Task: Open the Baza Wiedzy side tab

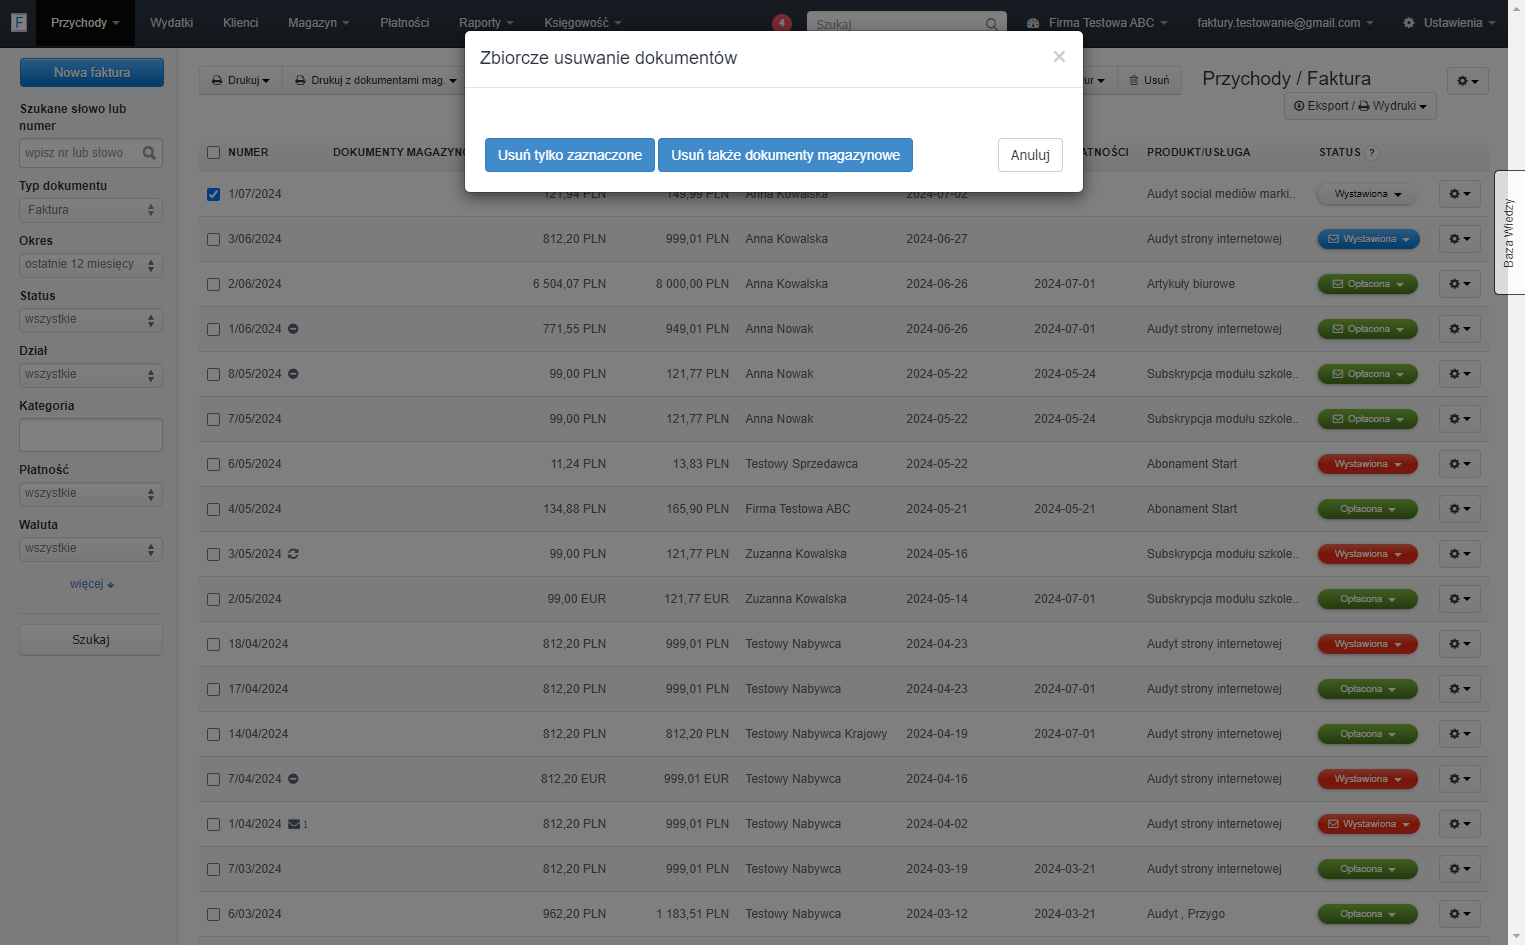Action: pos(1509,232)
